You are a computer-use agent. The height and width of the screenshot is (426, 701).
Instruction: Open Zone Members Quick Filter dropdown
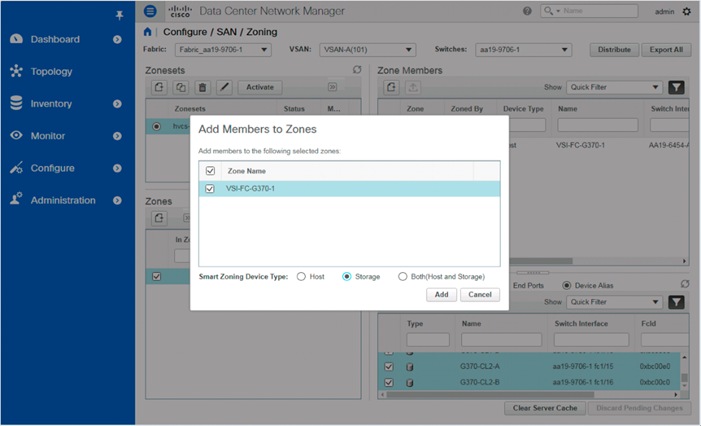pos(614,87)
